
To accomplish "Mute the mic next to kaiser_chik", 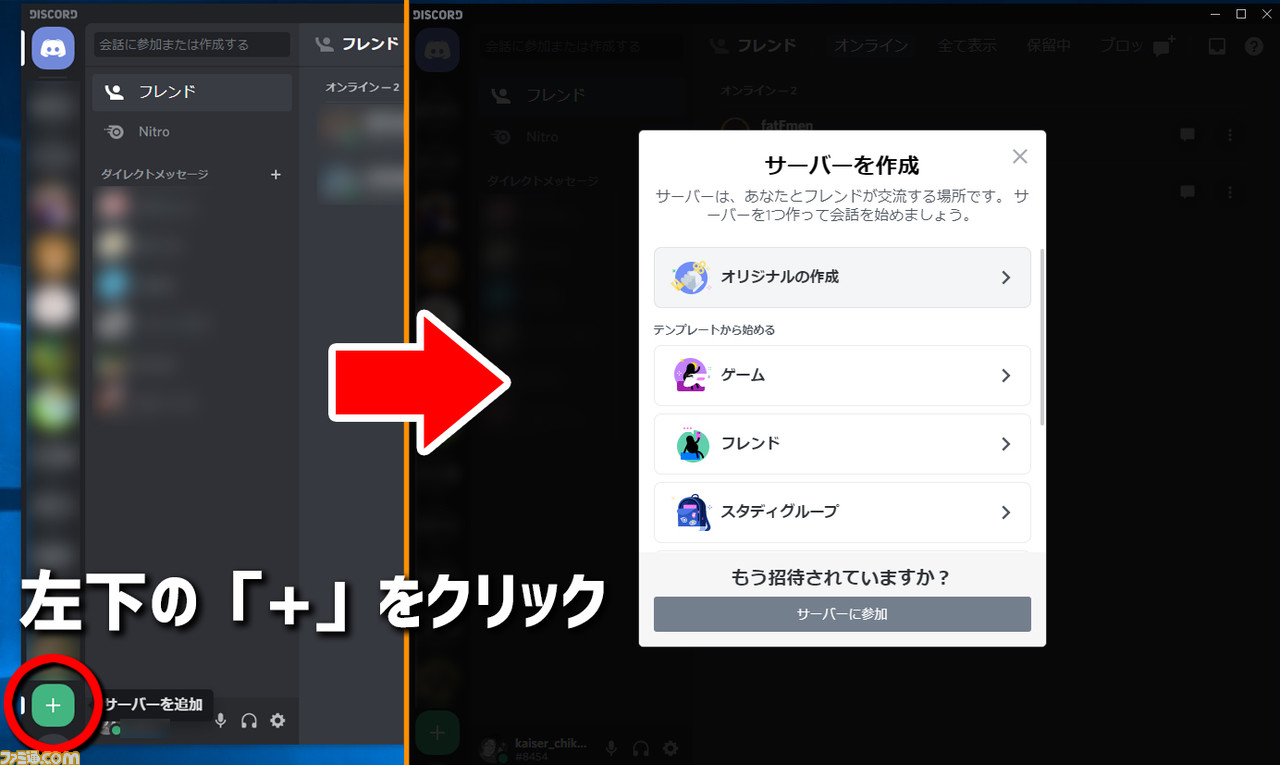I will click(x=610, y=747).
